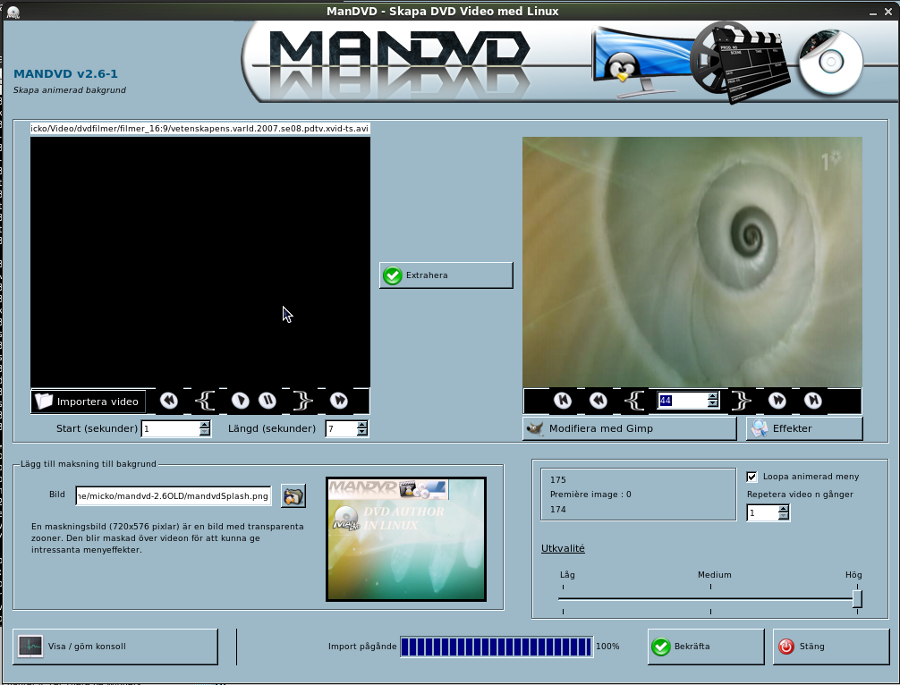Viewport: 900px width, 685px height.
Task: Click the MANDVD v2.6-1 title text
Action: (65, 74)
